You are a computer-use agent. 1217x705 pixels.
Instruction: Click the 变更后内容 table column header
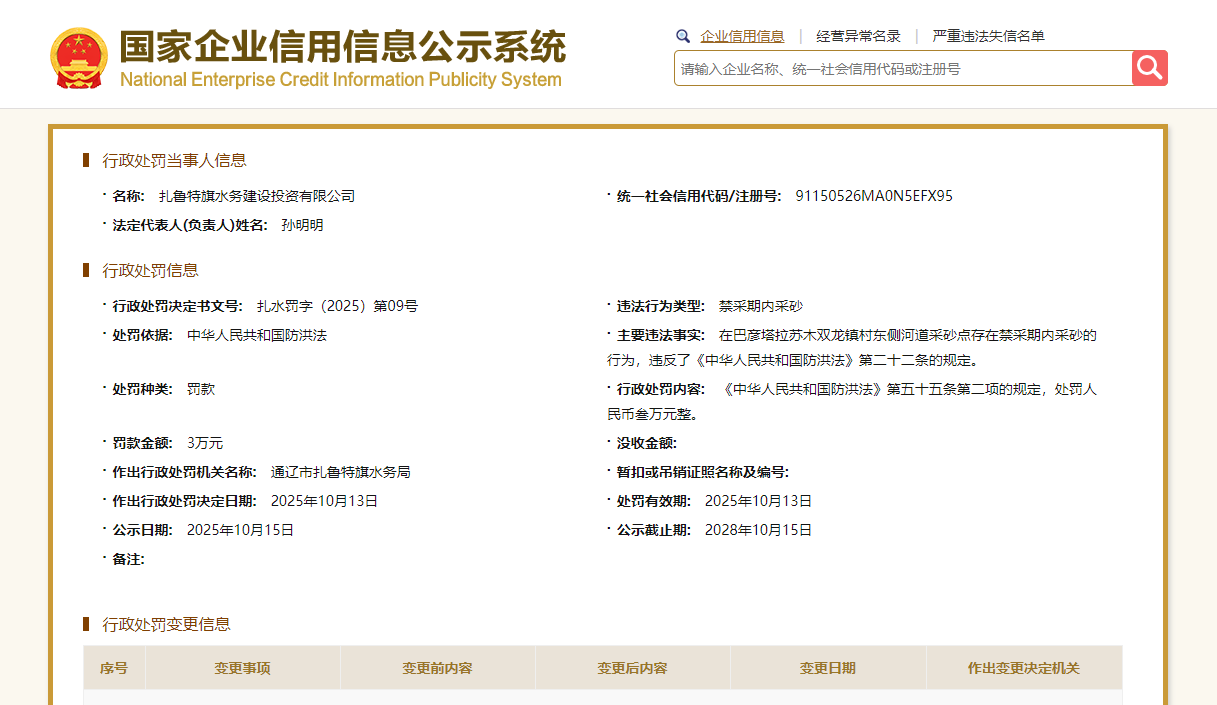click(x=632, y=668)
